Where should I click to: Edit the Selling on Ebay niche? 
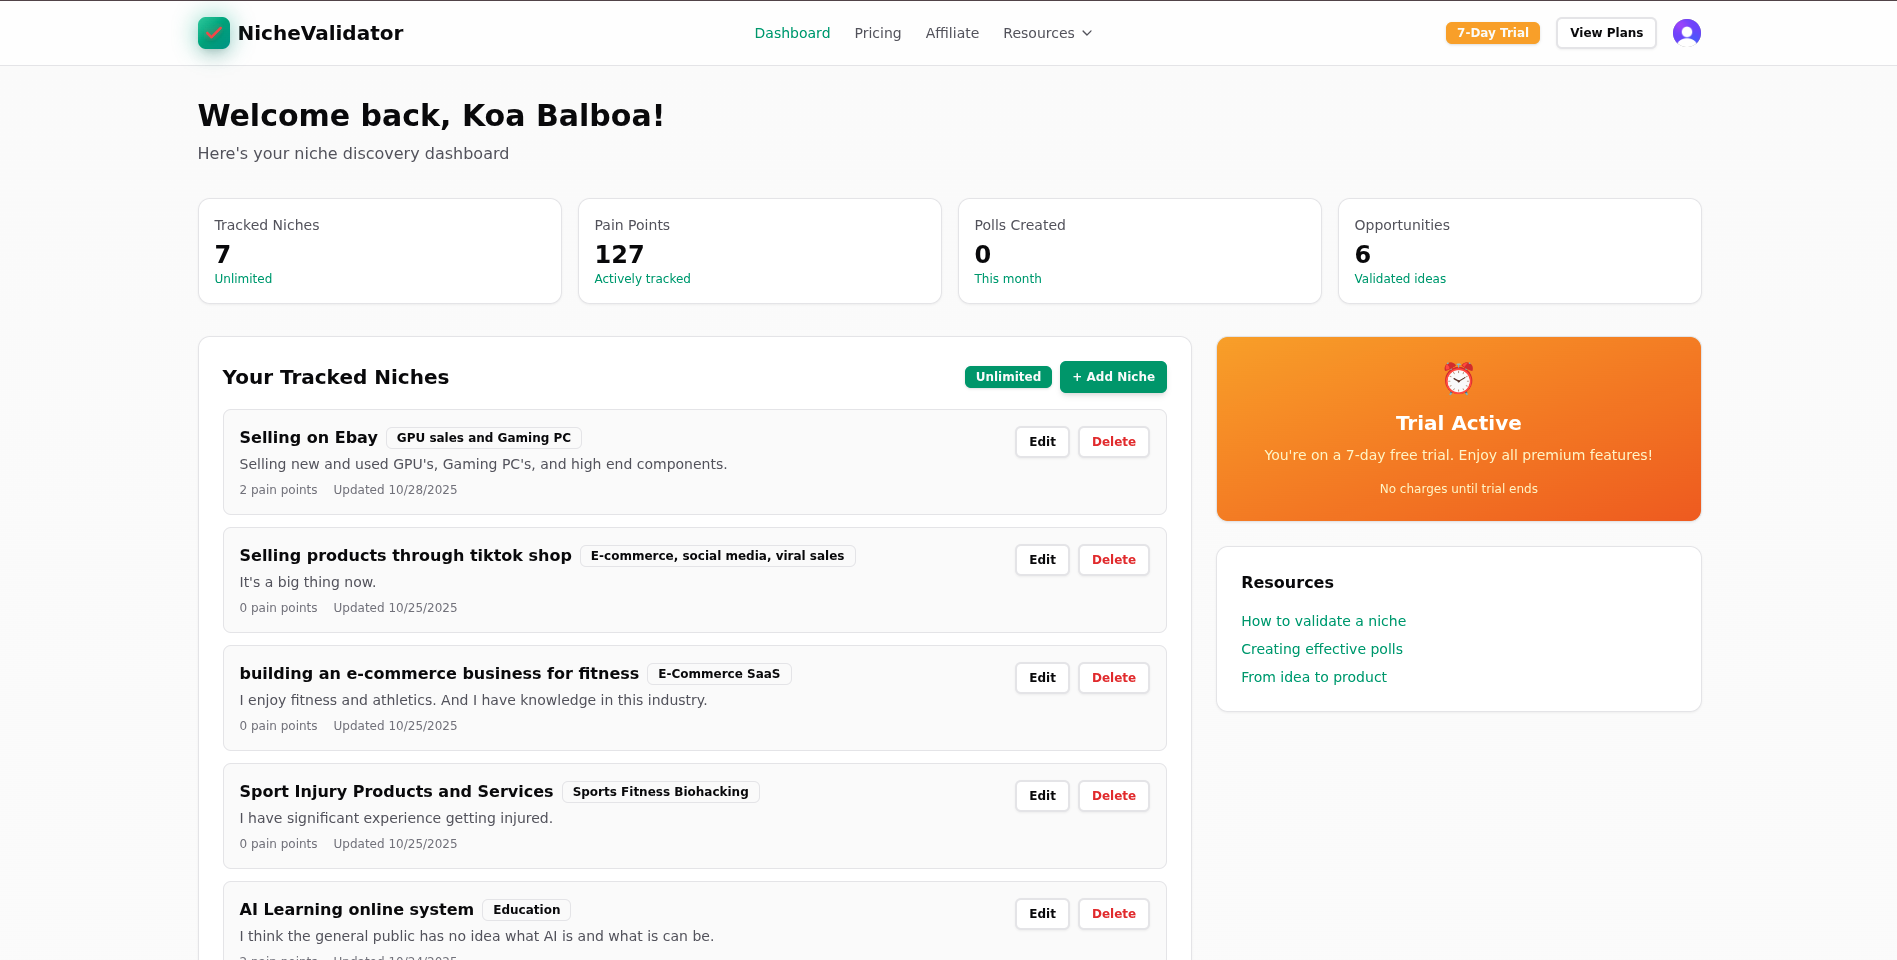click(1042, 441)
